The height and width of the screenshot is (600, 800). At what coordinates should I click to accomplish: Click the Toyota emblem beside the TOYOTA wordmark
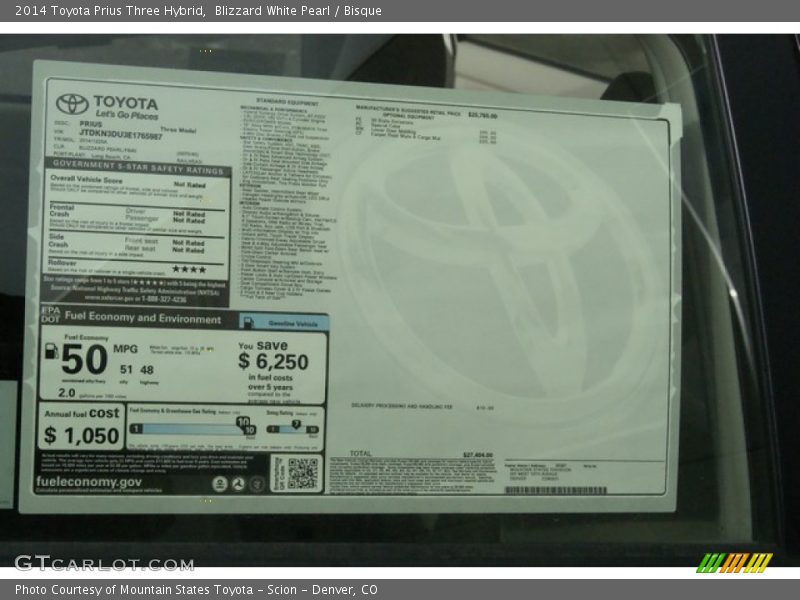pos(72,104)
